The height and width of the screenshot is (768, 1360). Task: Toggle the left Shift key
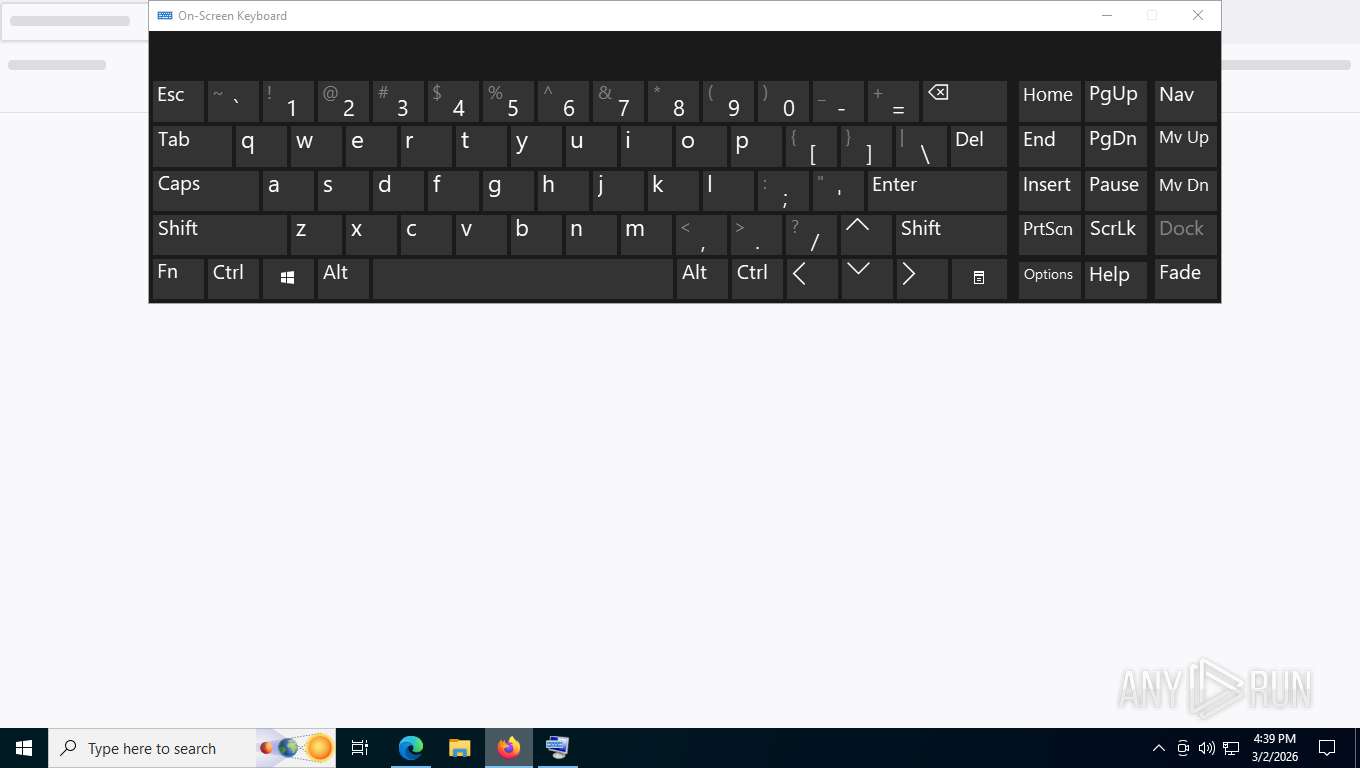click(x=220, y=234)
